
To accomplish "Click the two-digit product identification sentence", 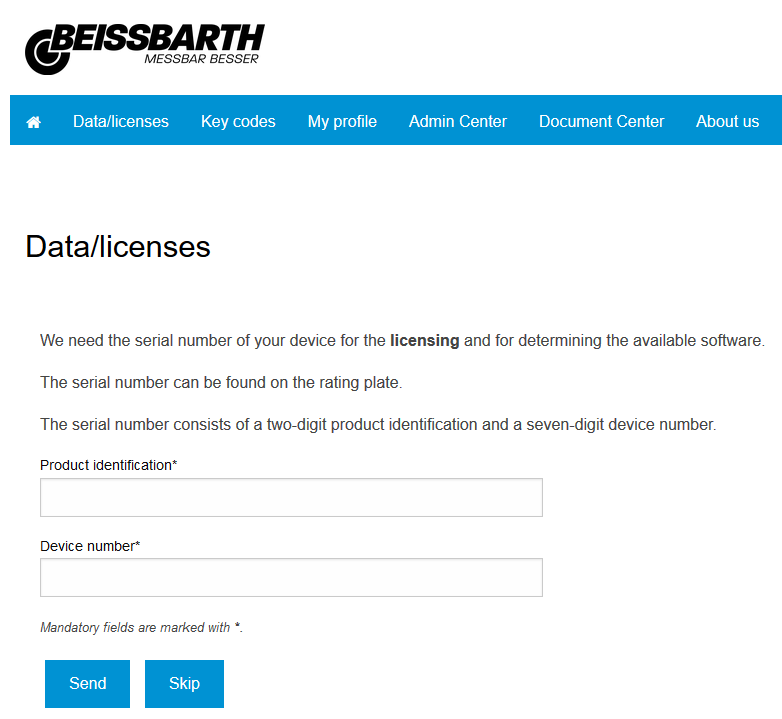I will [378, 424].
